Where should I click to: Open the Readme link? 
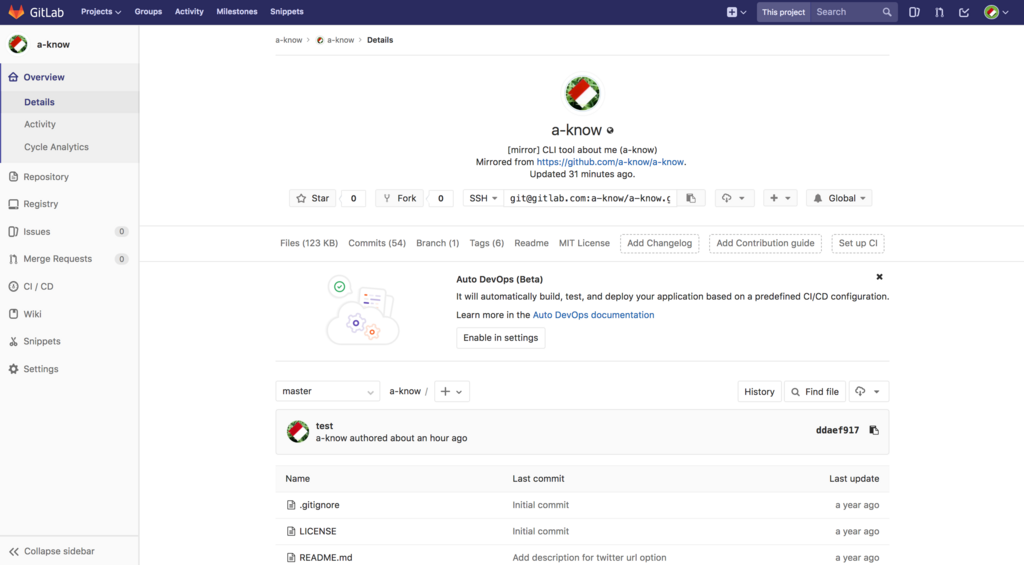click(531, 243)
